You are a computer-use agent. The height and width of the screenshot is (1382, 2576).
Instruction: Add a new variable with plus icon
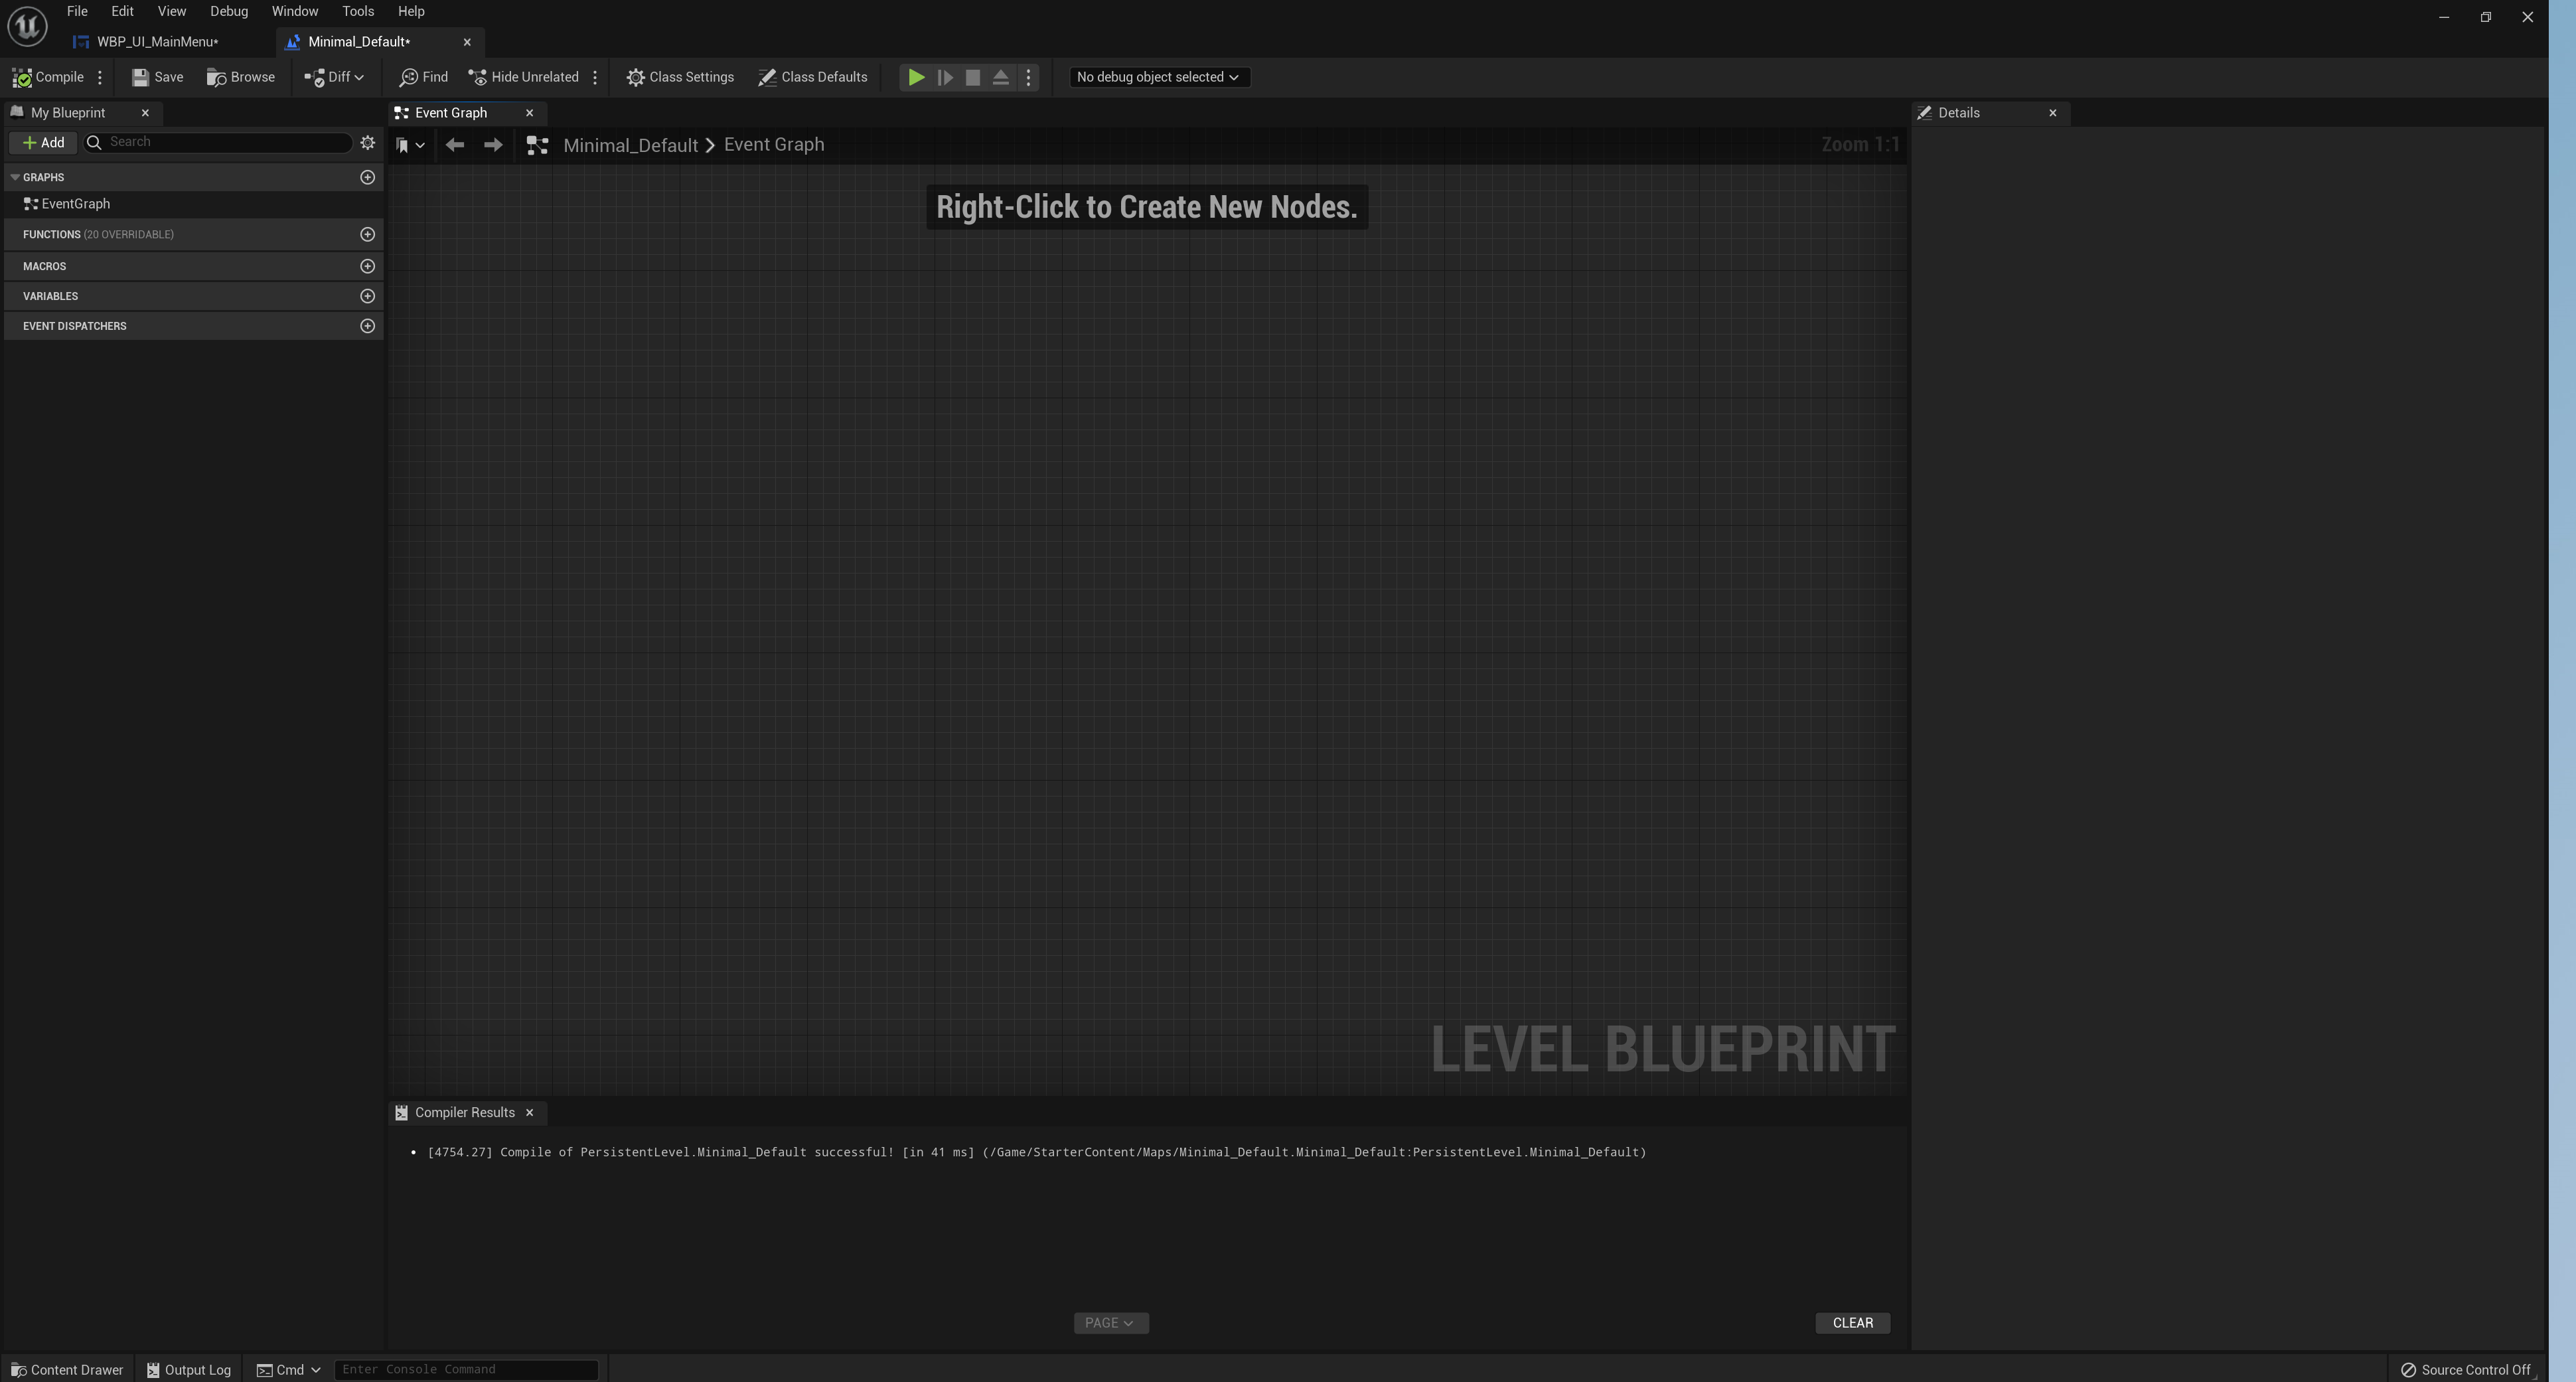click(x=367, y=296)
